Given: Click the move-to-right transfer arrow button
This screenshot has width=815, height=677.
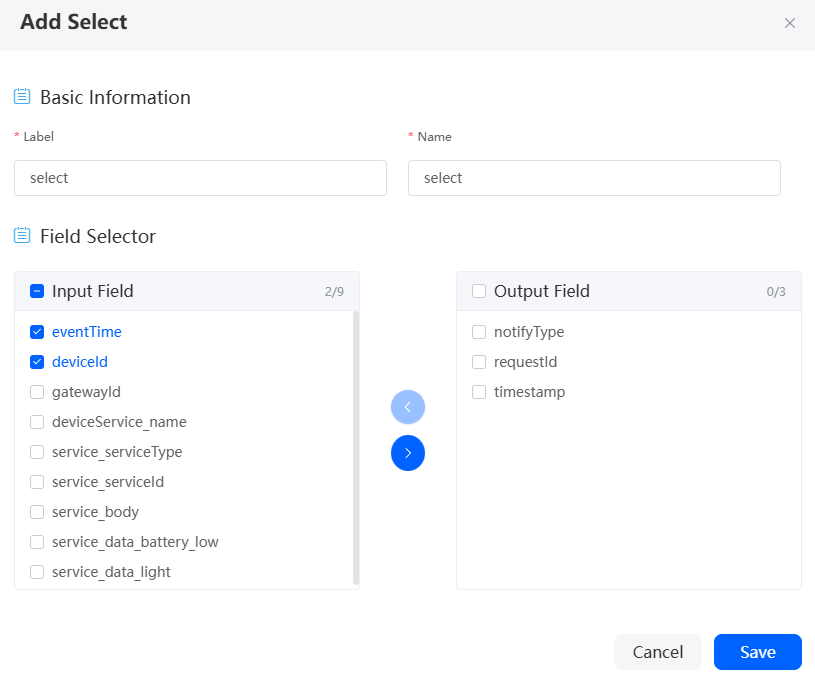Looking at the screenshot, I should [408, 453].
